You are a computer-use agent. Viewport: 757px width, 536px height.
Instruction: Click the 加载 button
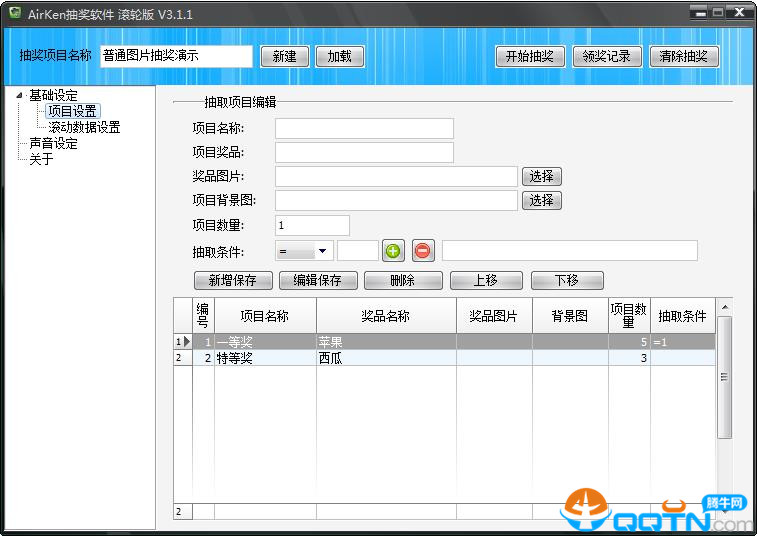tap(340, 56)
